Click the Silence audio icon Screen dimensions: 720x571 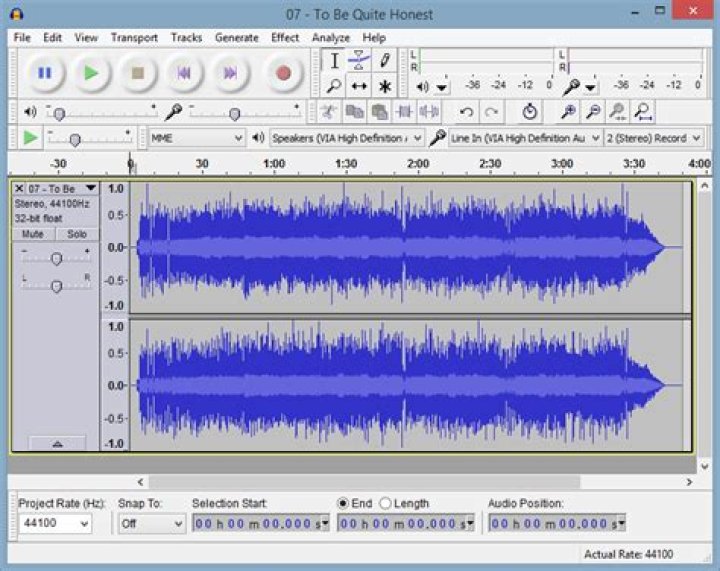429,112
